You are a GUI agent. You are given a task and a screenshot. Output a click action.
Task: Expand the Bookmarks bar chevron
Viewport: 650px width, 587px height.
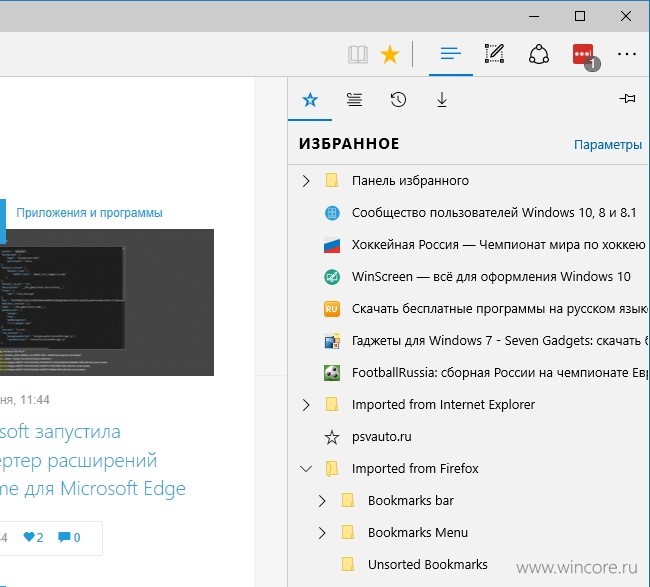(322, 501)
